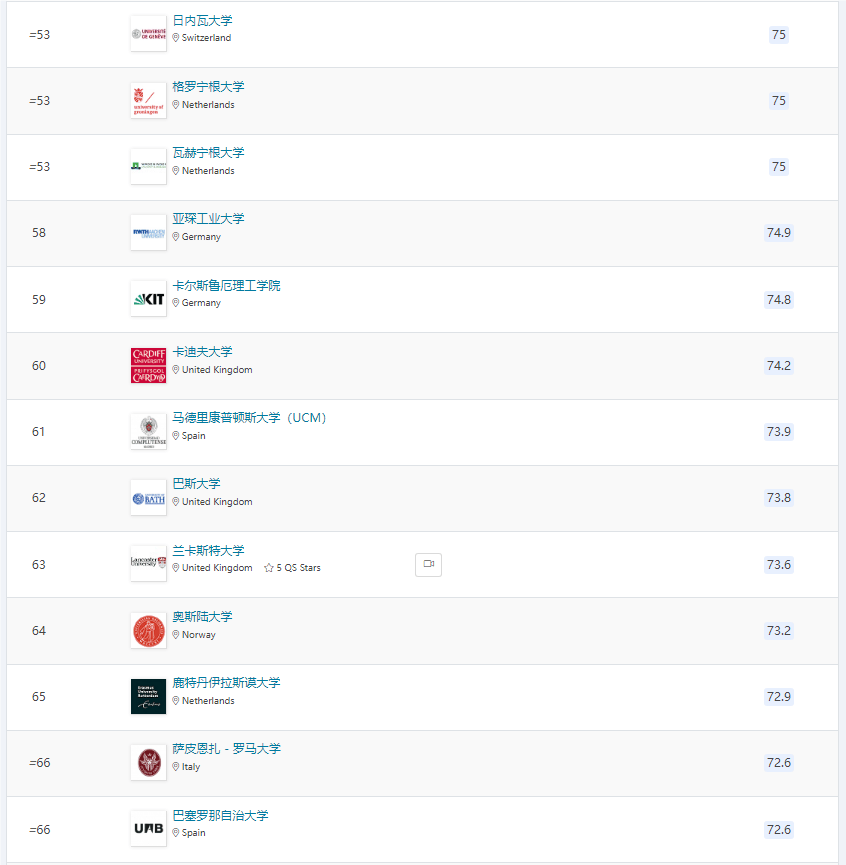Click the University of Bath logo
The height and width of the screenshot is (865, 846).
click(x=148, y=498)
